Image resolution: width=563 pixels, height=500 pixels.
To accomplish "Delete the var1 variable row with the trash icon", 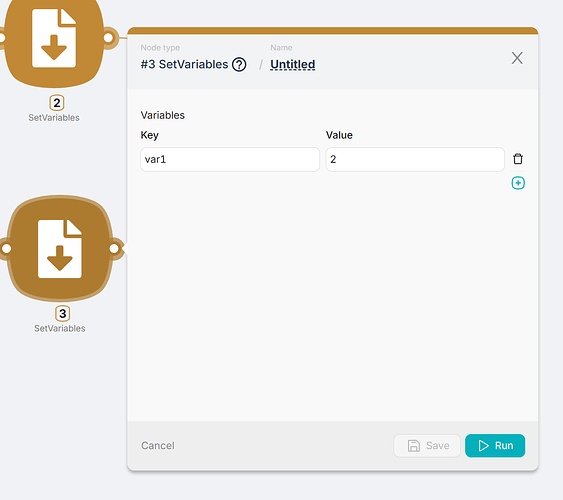I will click(518, 159).
